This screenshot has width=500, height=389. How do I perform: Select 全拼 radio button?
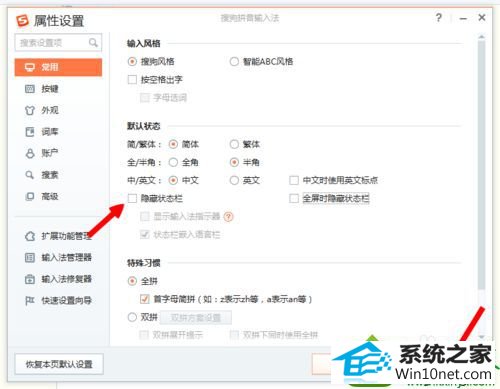132,281
